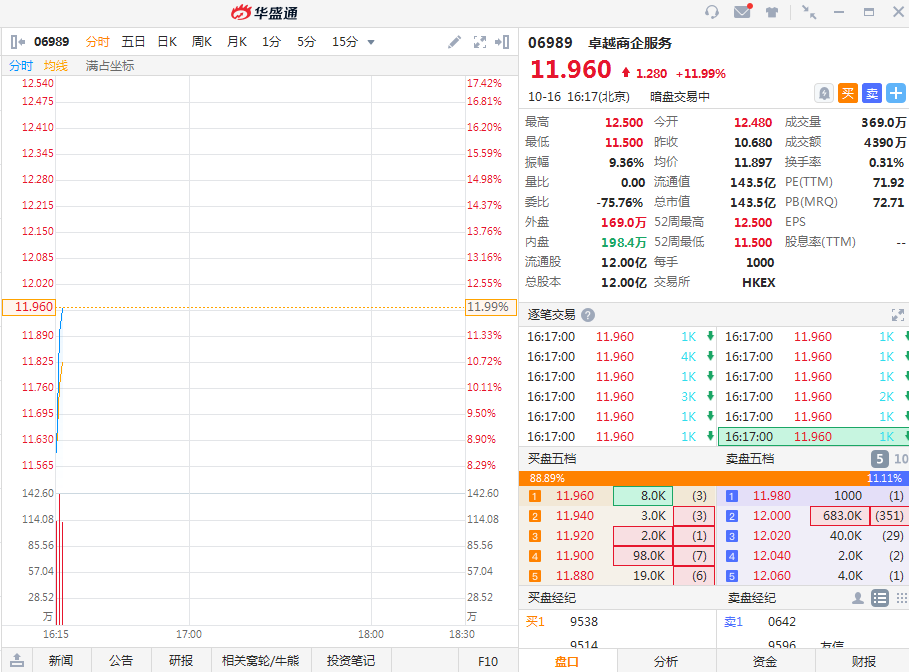Click the orange 买 buy button
This screenshot has height=672, width=909.
848,93
